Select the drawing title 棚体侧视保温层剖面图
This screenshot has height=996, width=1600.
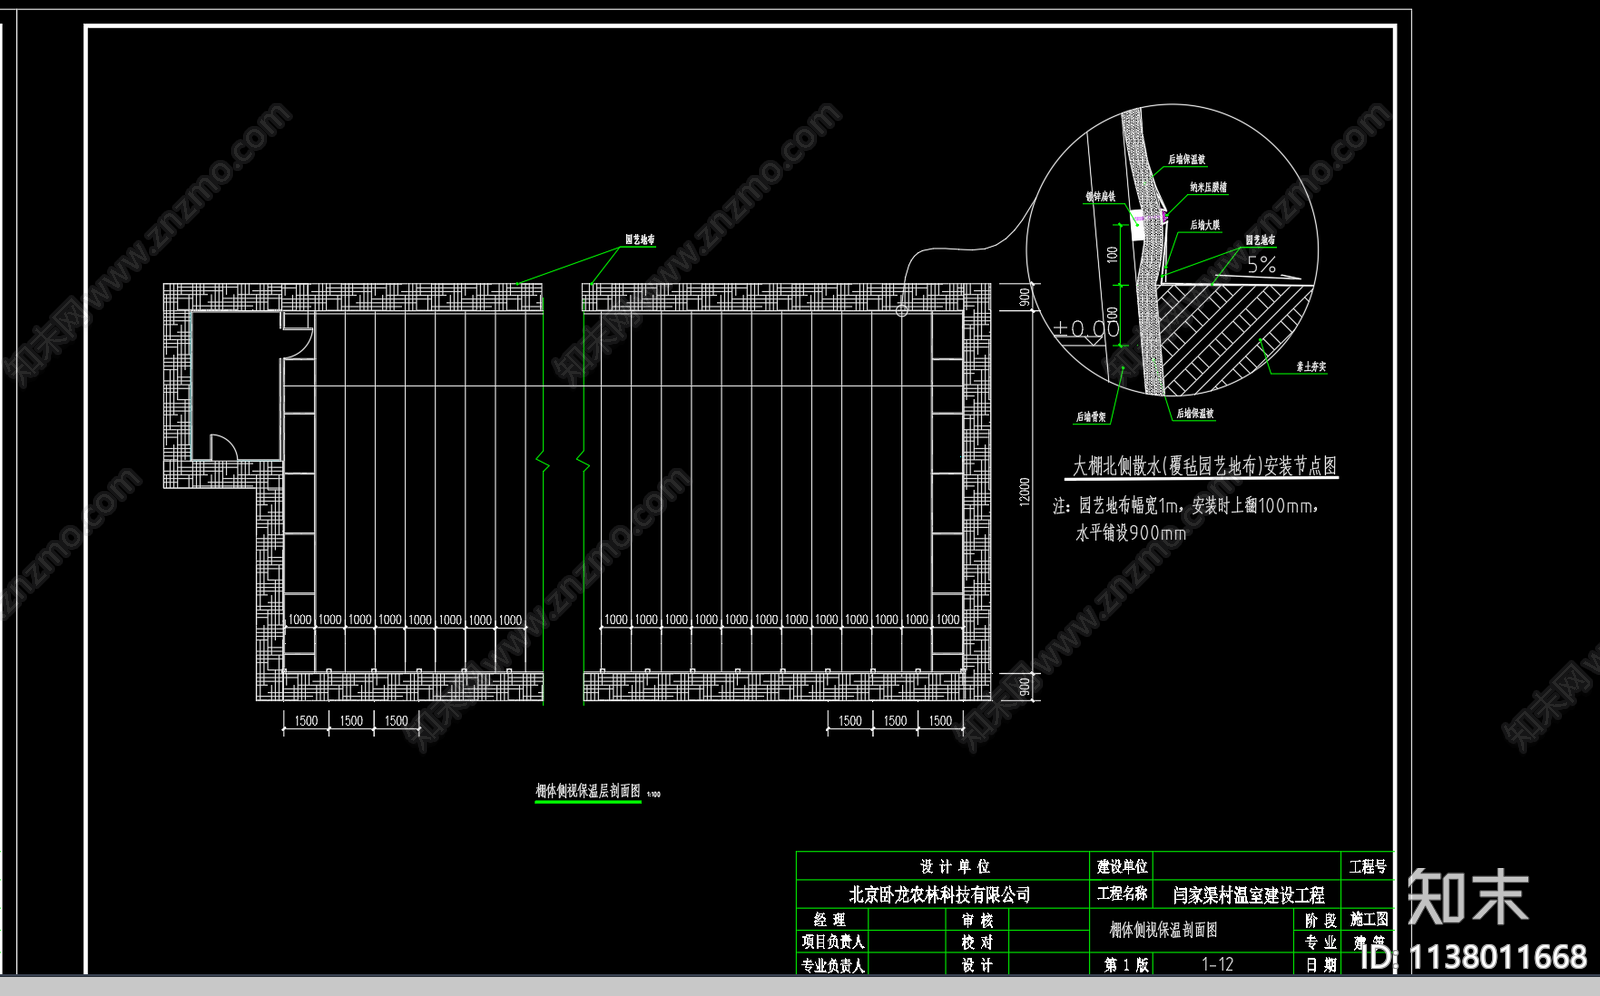point(588,791)
